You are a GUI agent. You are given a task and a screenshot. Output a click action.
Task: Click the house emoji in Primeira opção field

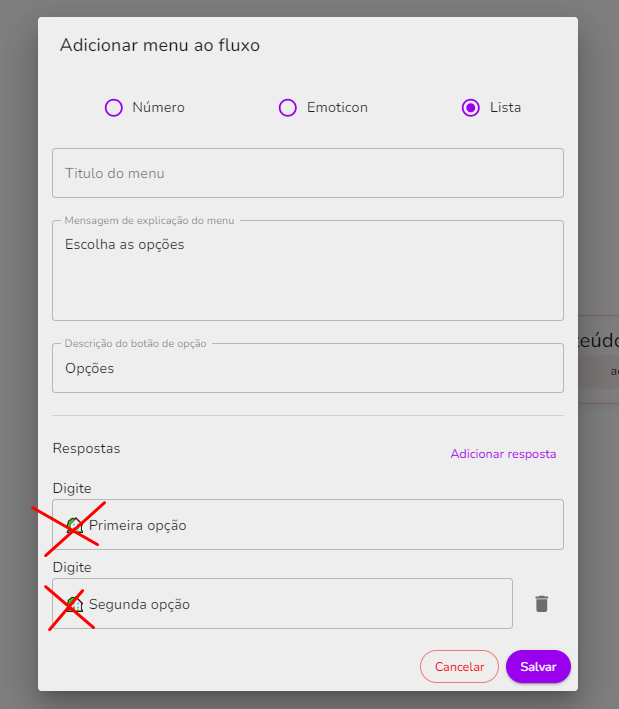(x=75, y=525)
